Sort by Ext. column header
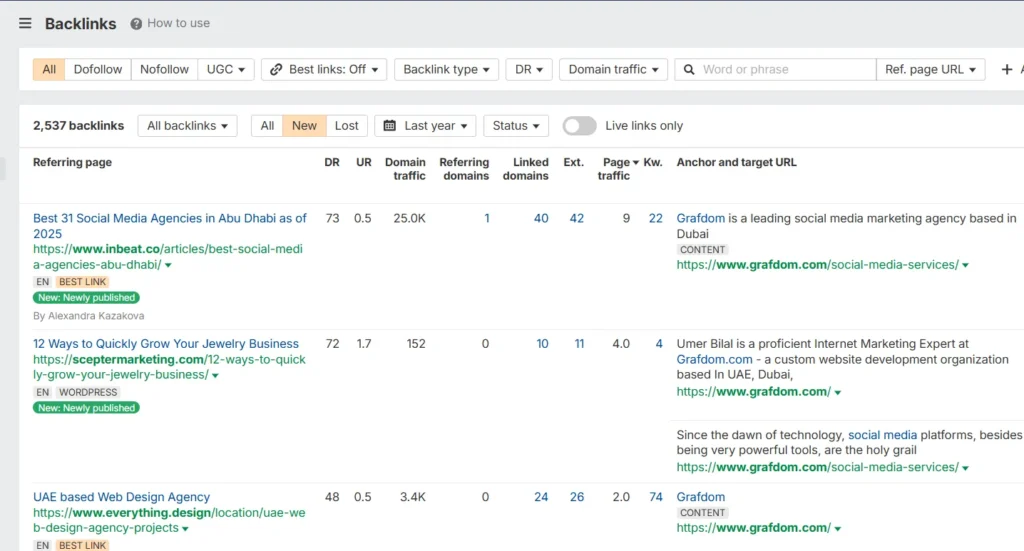The width and height of the screenshot is (1024, 551). [x=573, y=162]
